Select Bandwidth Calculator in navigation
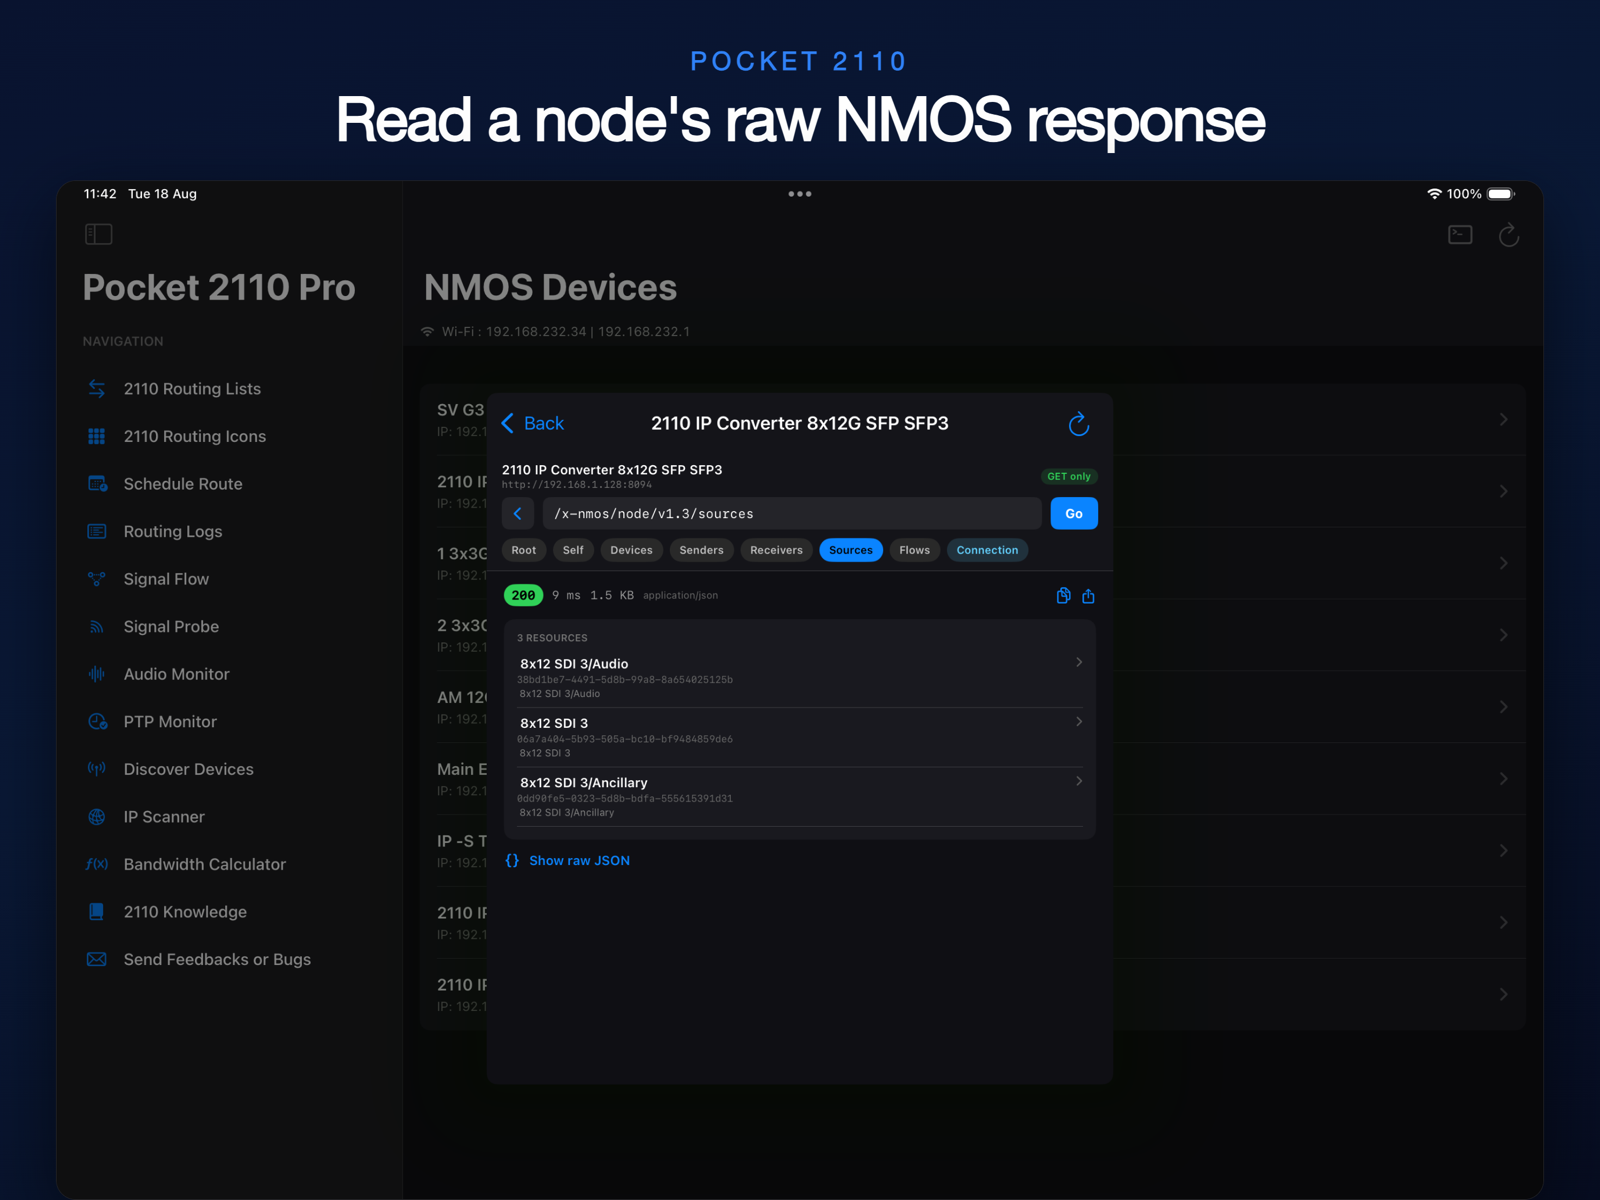This screenshot has width=1600, height=1200. point(205,864)
